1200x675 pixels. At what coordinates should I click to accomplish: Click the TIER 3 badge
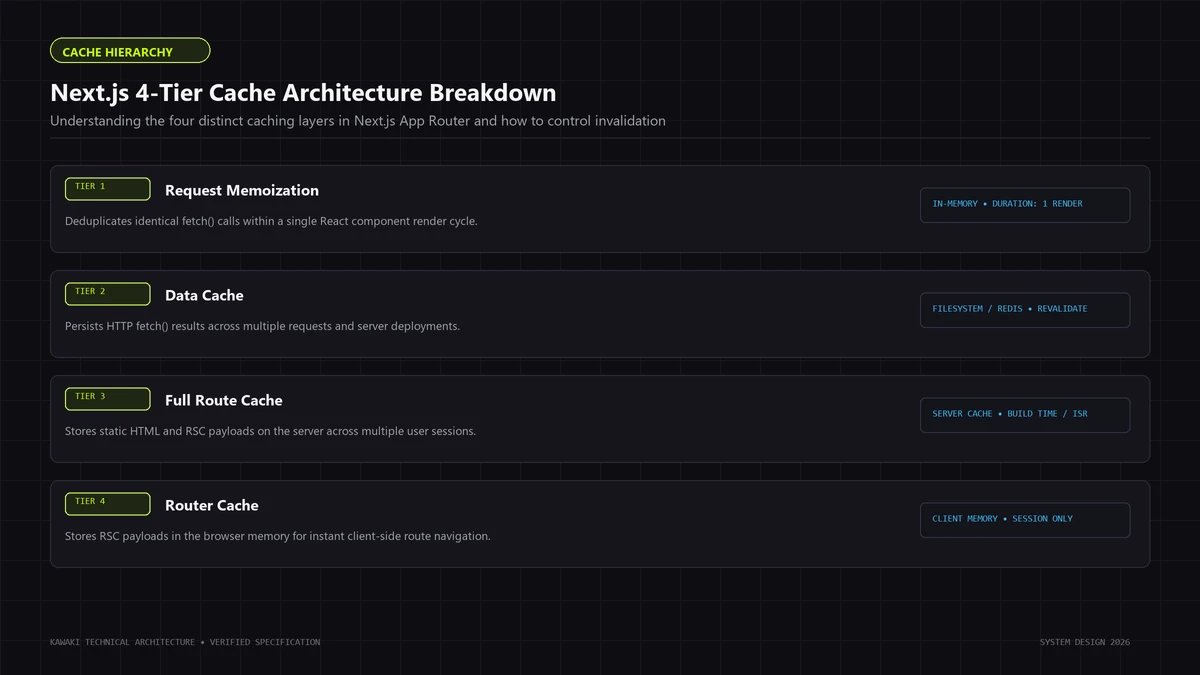[107, 398]
